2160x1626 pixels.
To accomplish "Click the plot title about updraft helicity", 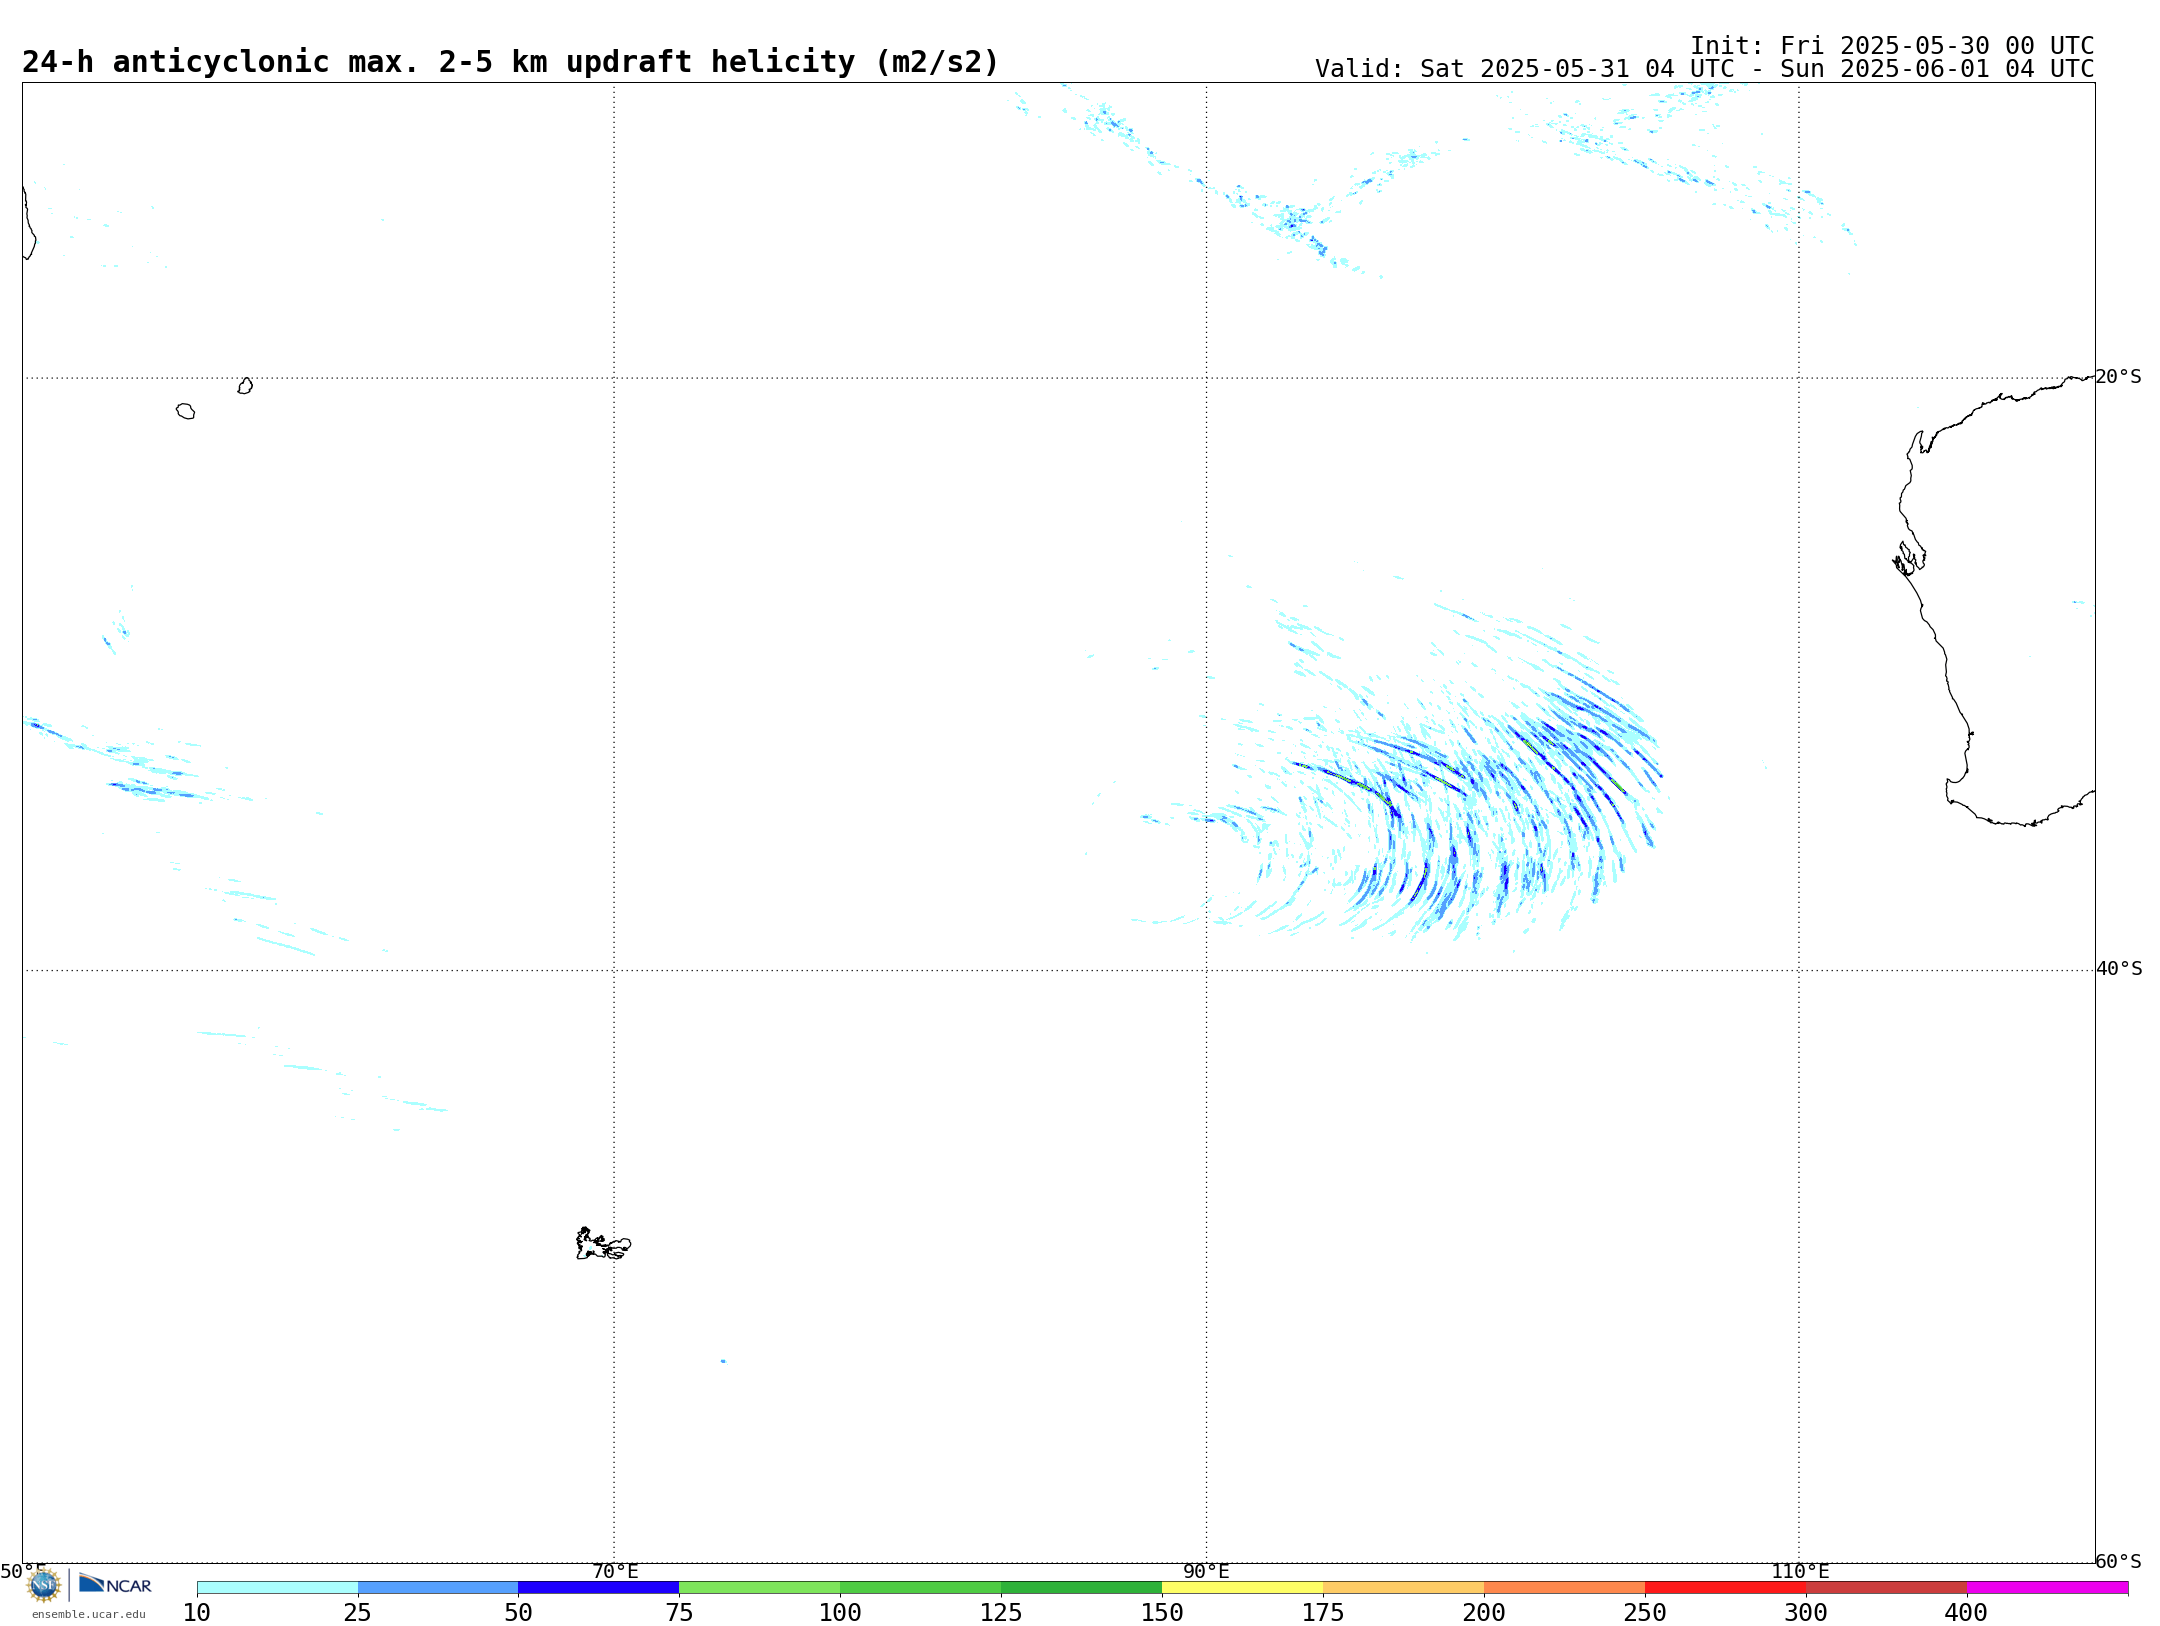I will pos(510,62).
